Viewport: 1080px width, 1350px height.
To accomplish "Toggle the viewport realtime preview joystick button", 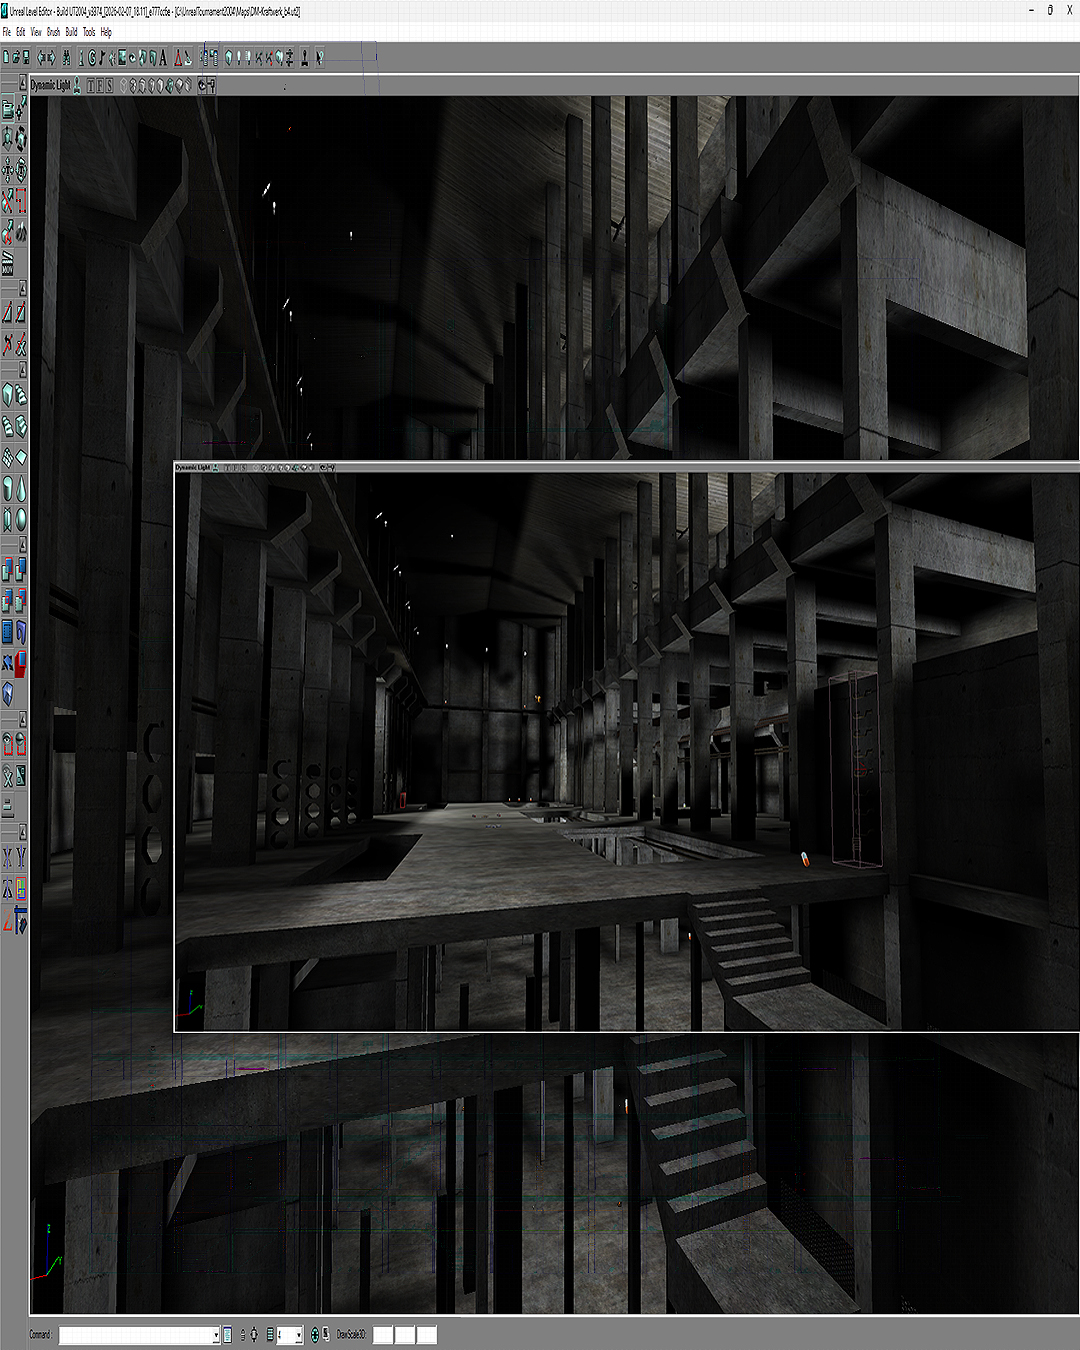I will pyautogui.click(x=76, y=86).
